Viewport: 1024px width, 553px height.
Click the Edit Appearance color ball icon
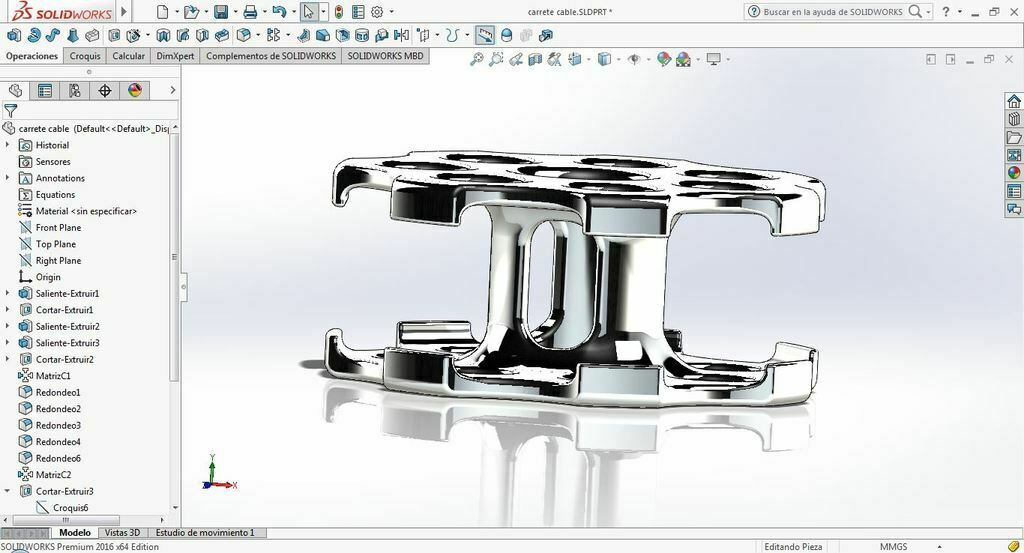[x=664, y=59]
